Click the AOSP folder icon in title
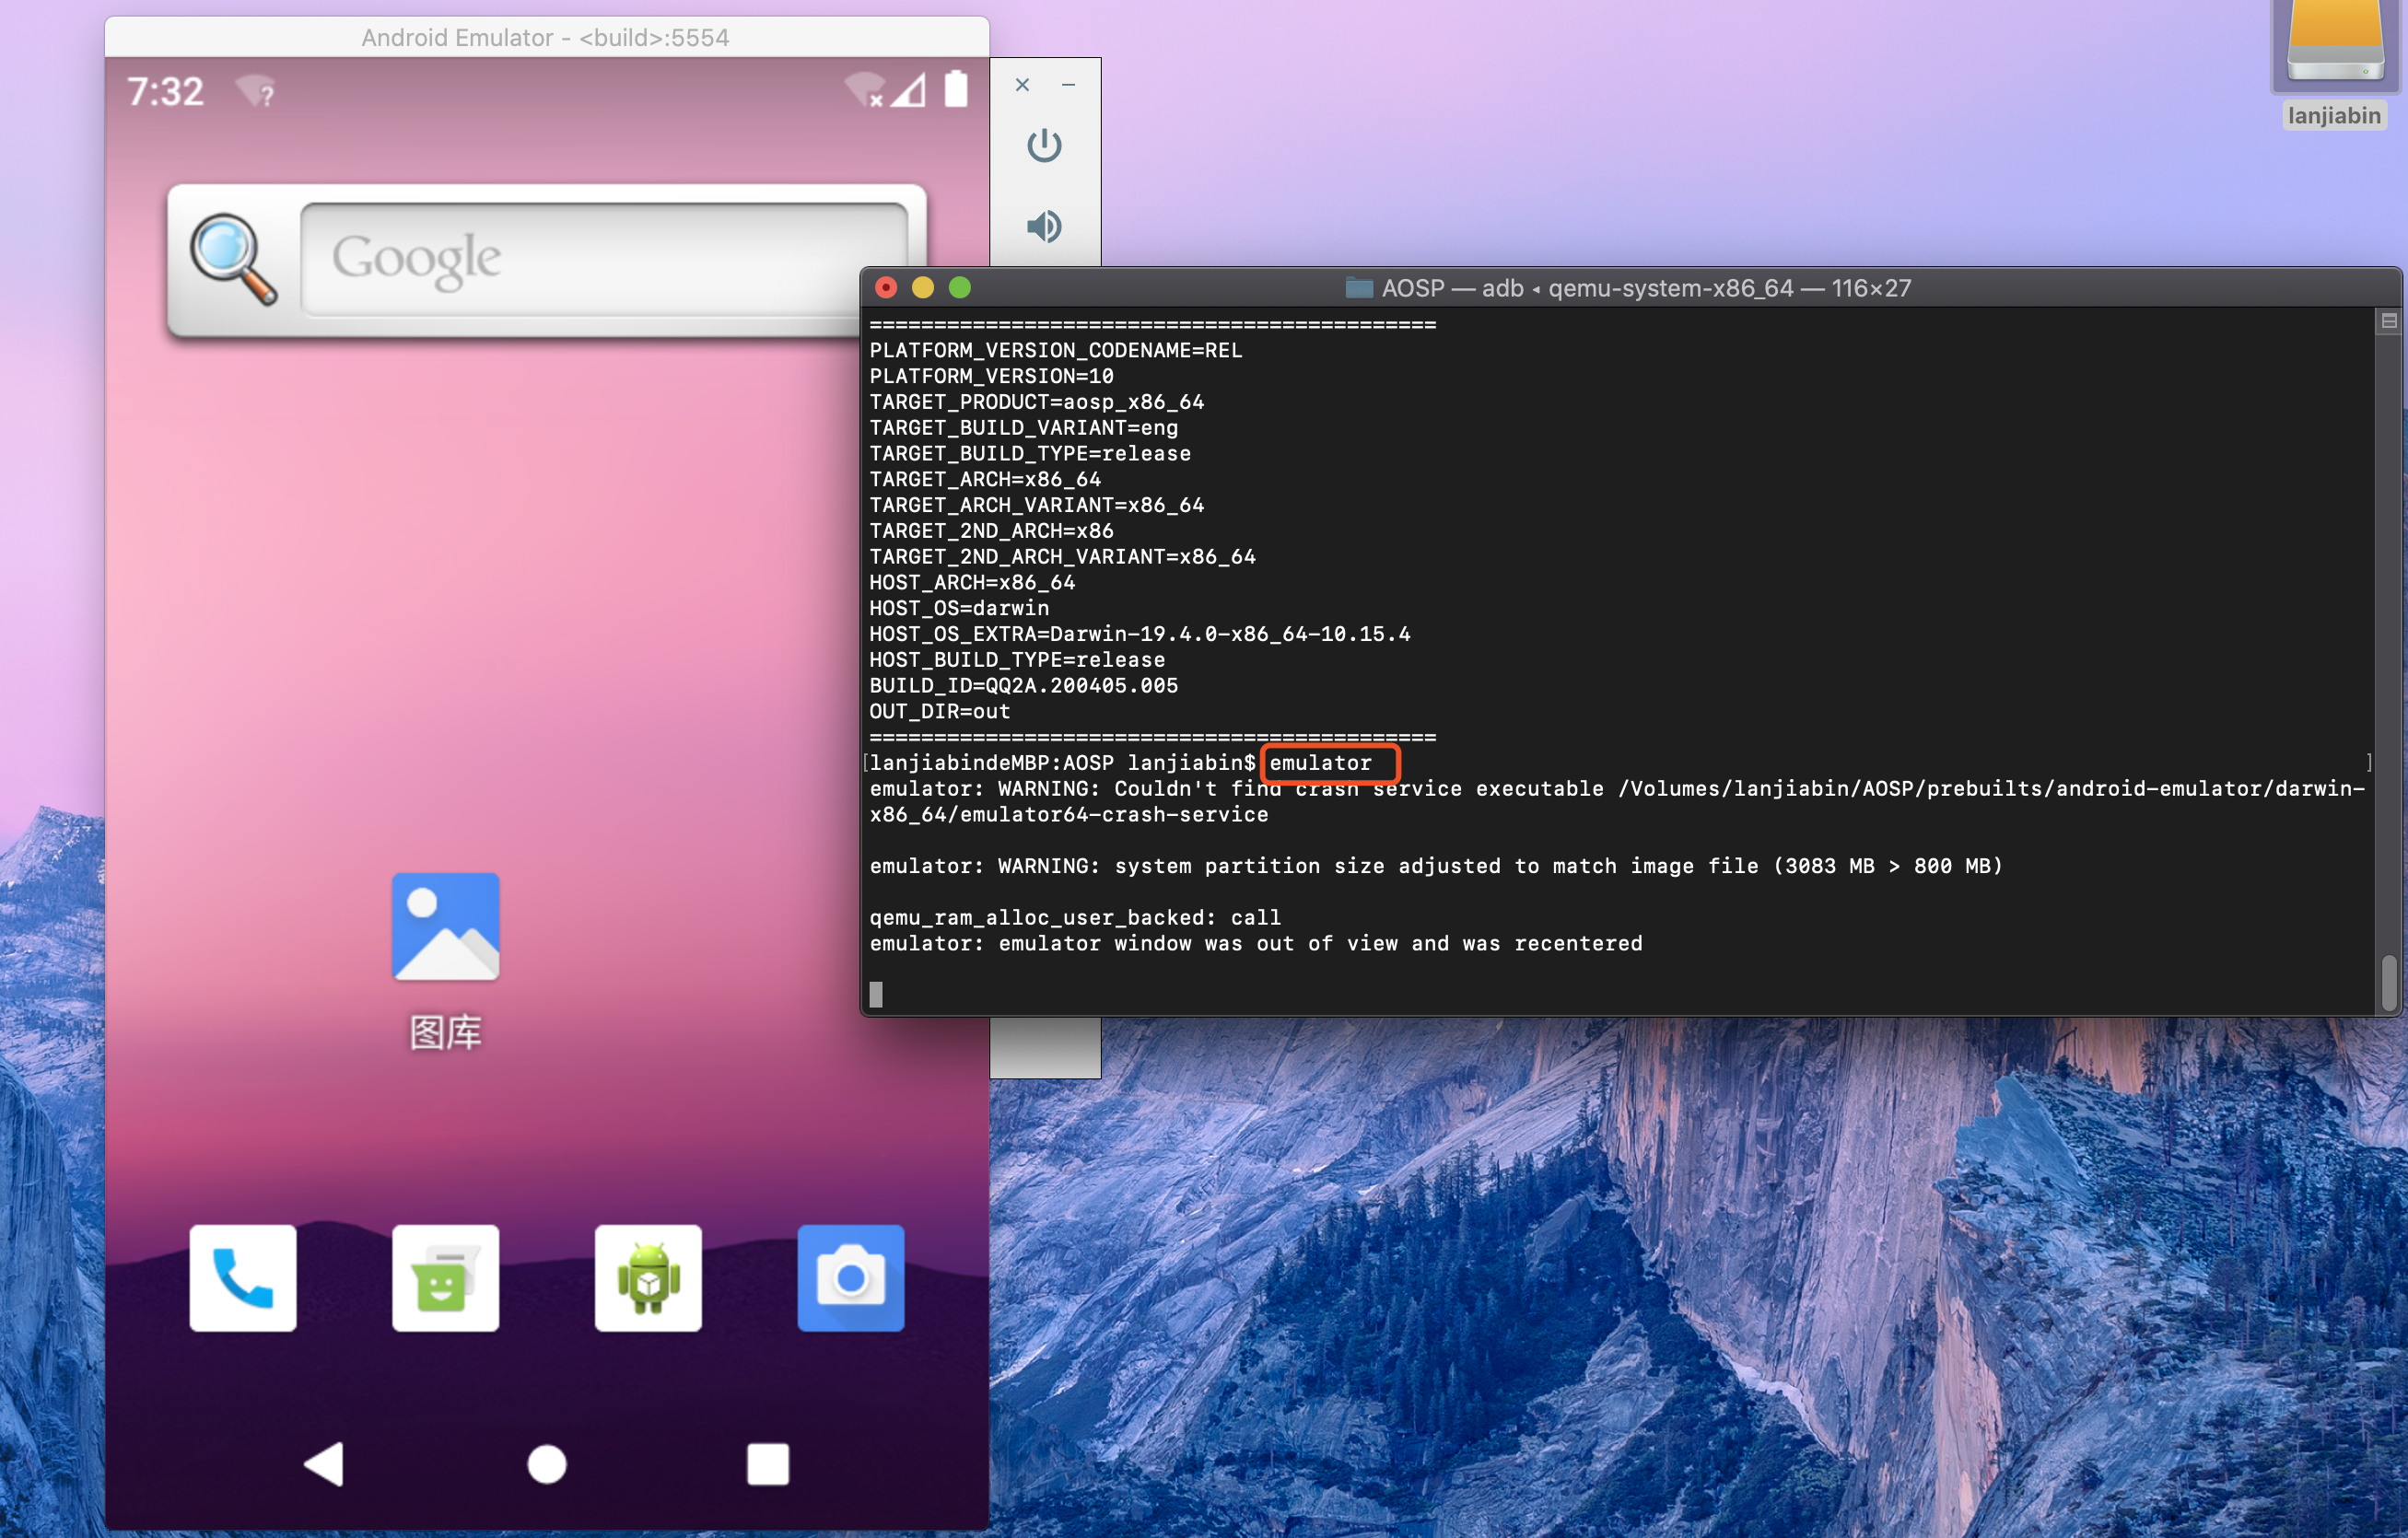 pyautogui.click(x=1358, y=288)
